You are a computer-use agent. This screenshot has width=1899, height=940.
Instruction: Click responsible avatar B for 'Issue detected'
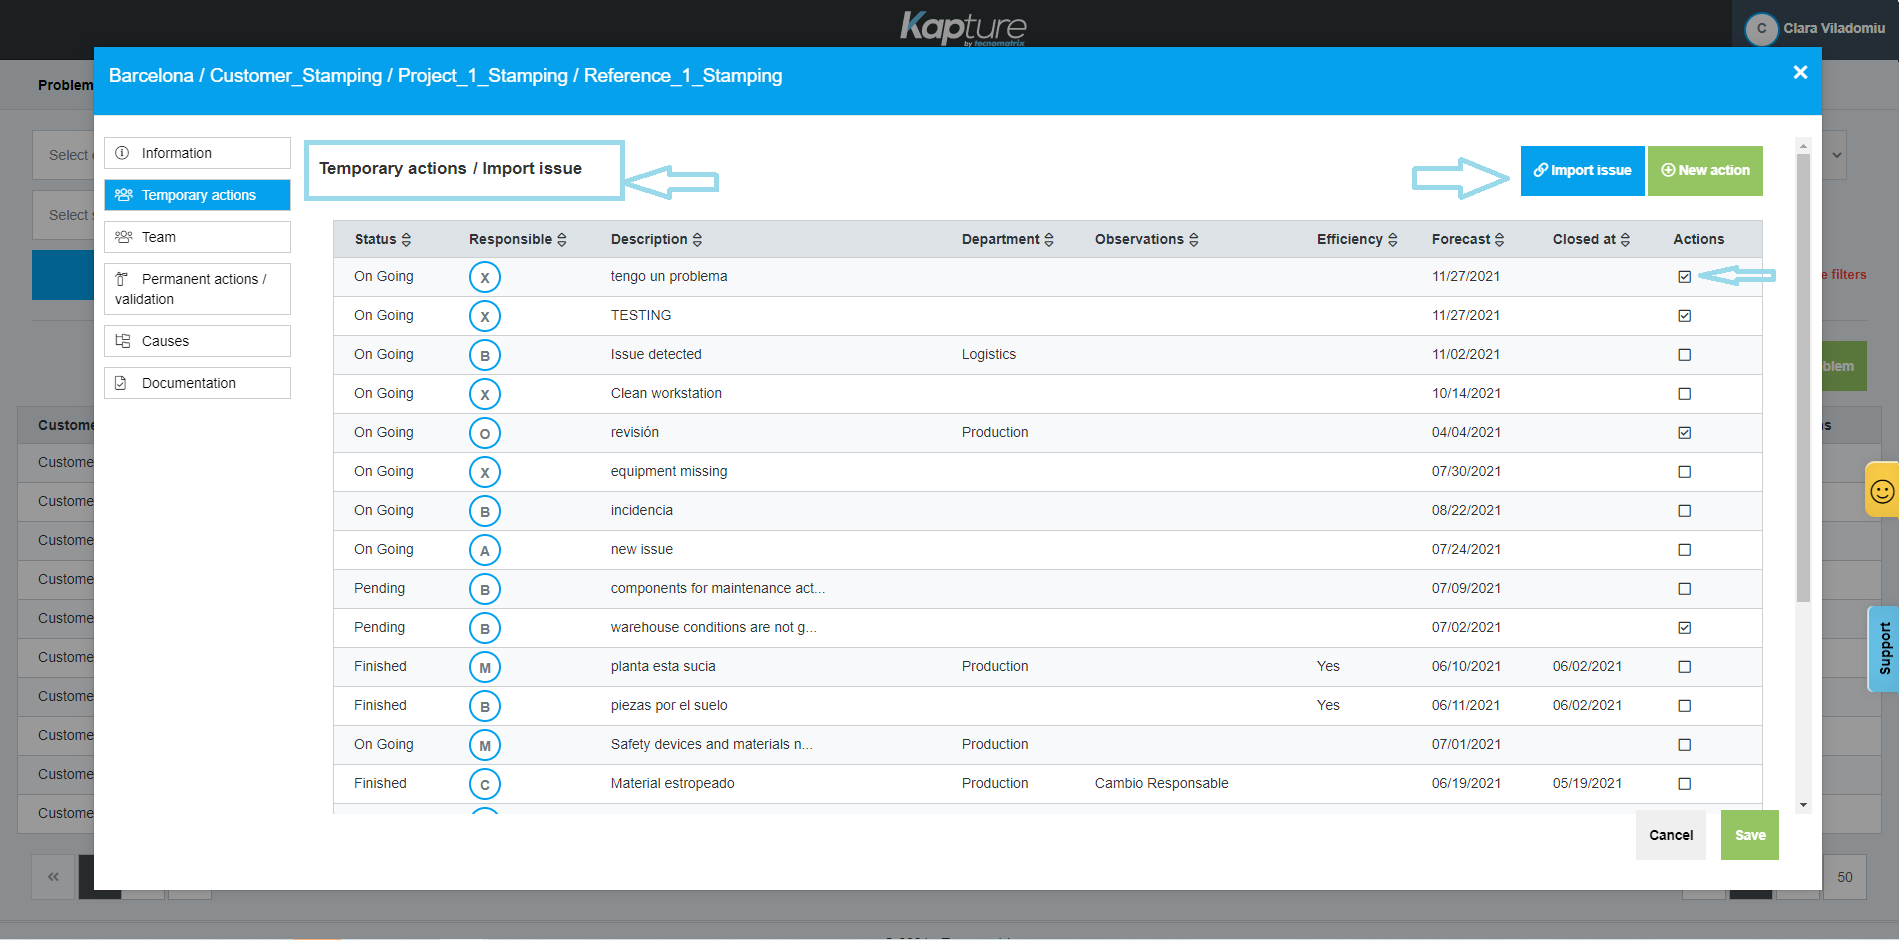485,355
